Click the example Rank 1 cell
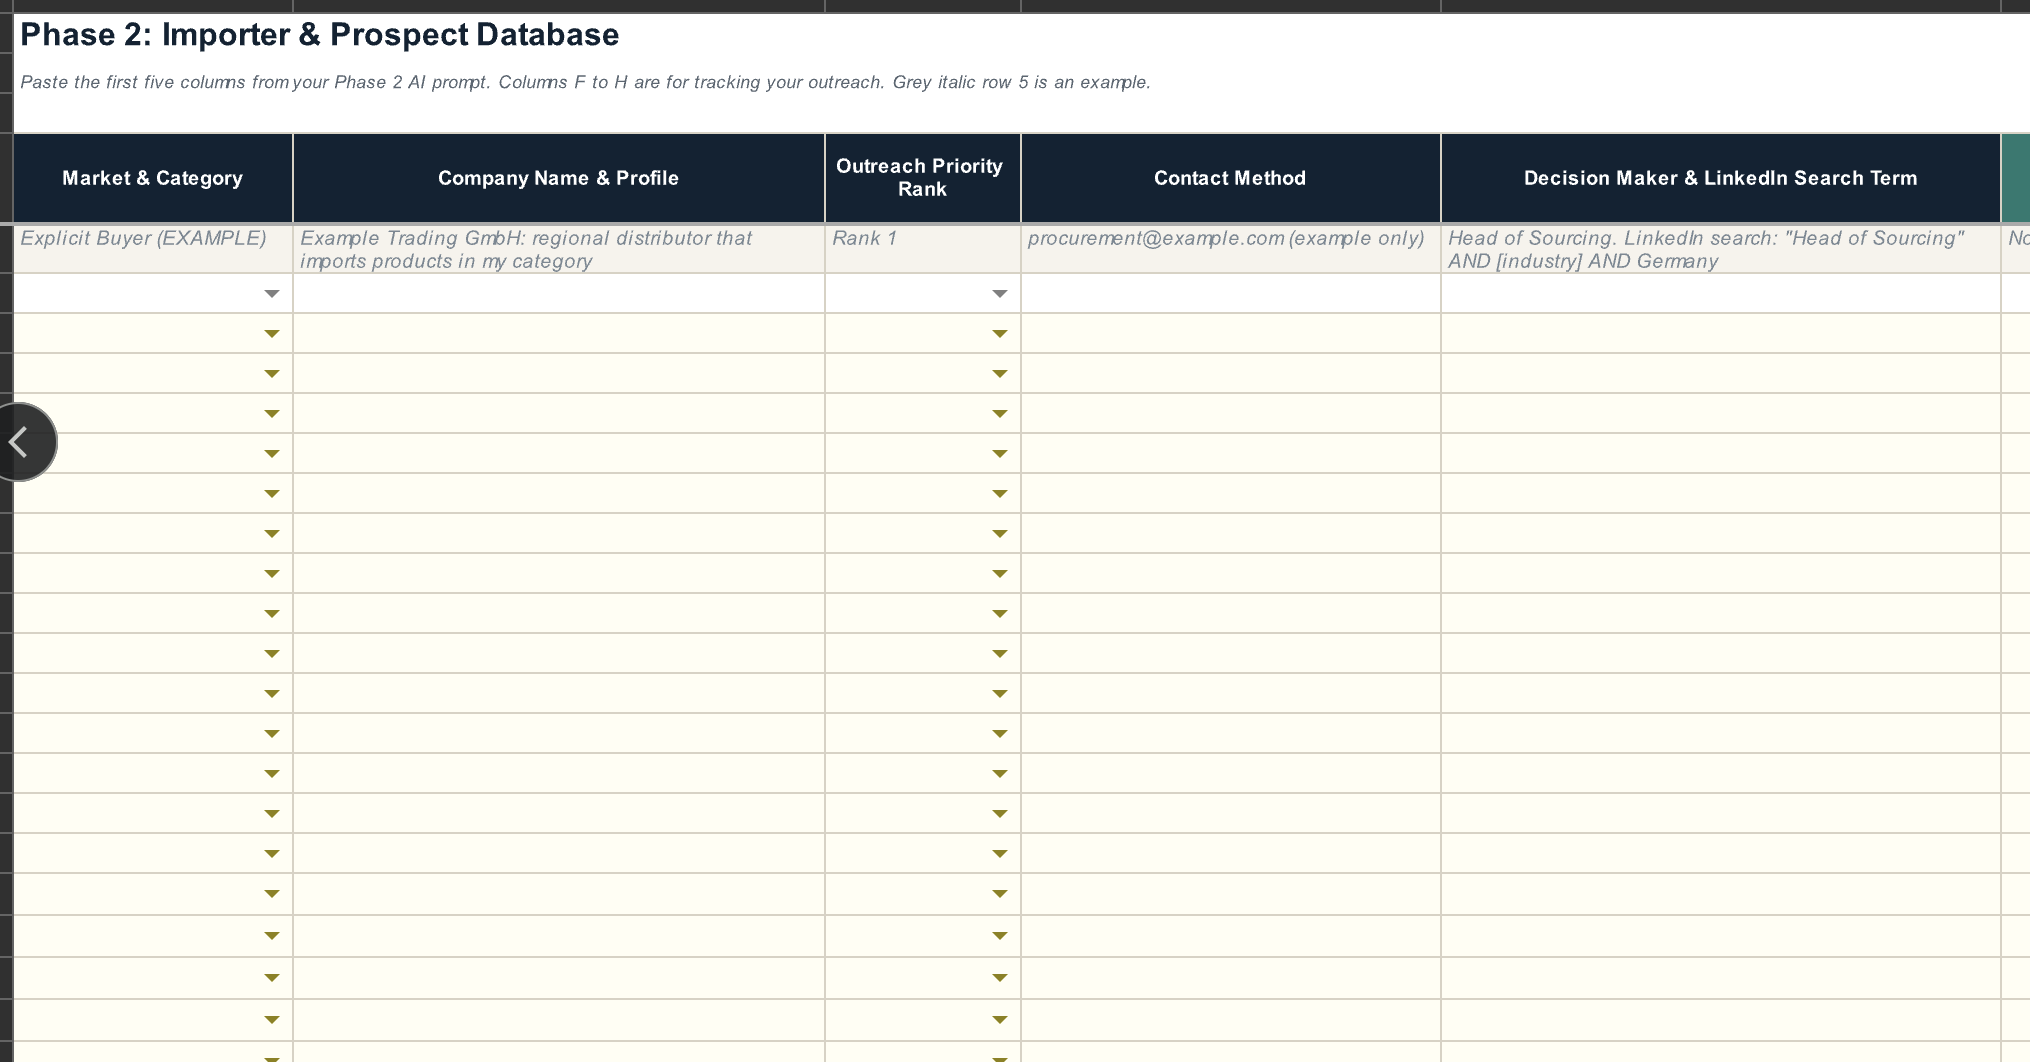The width and height of the screenshot is (2030, 1062). coord(922,249)
